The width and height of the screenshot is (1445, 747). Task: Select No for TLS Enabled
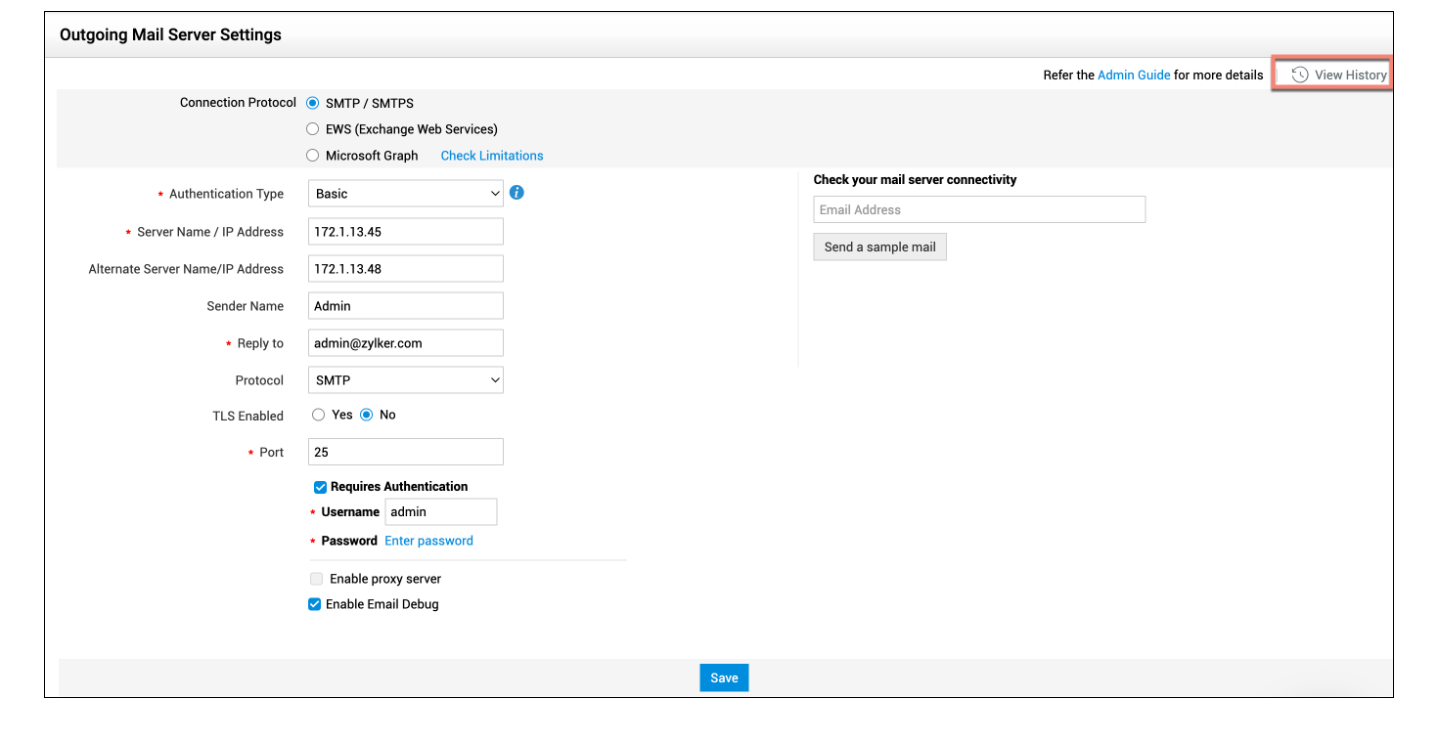point(366,415)
